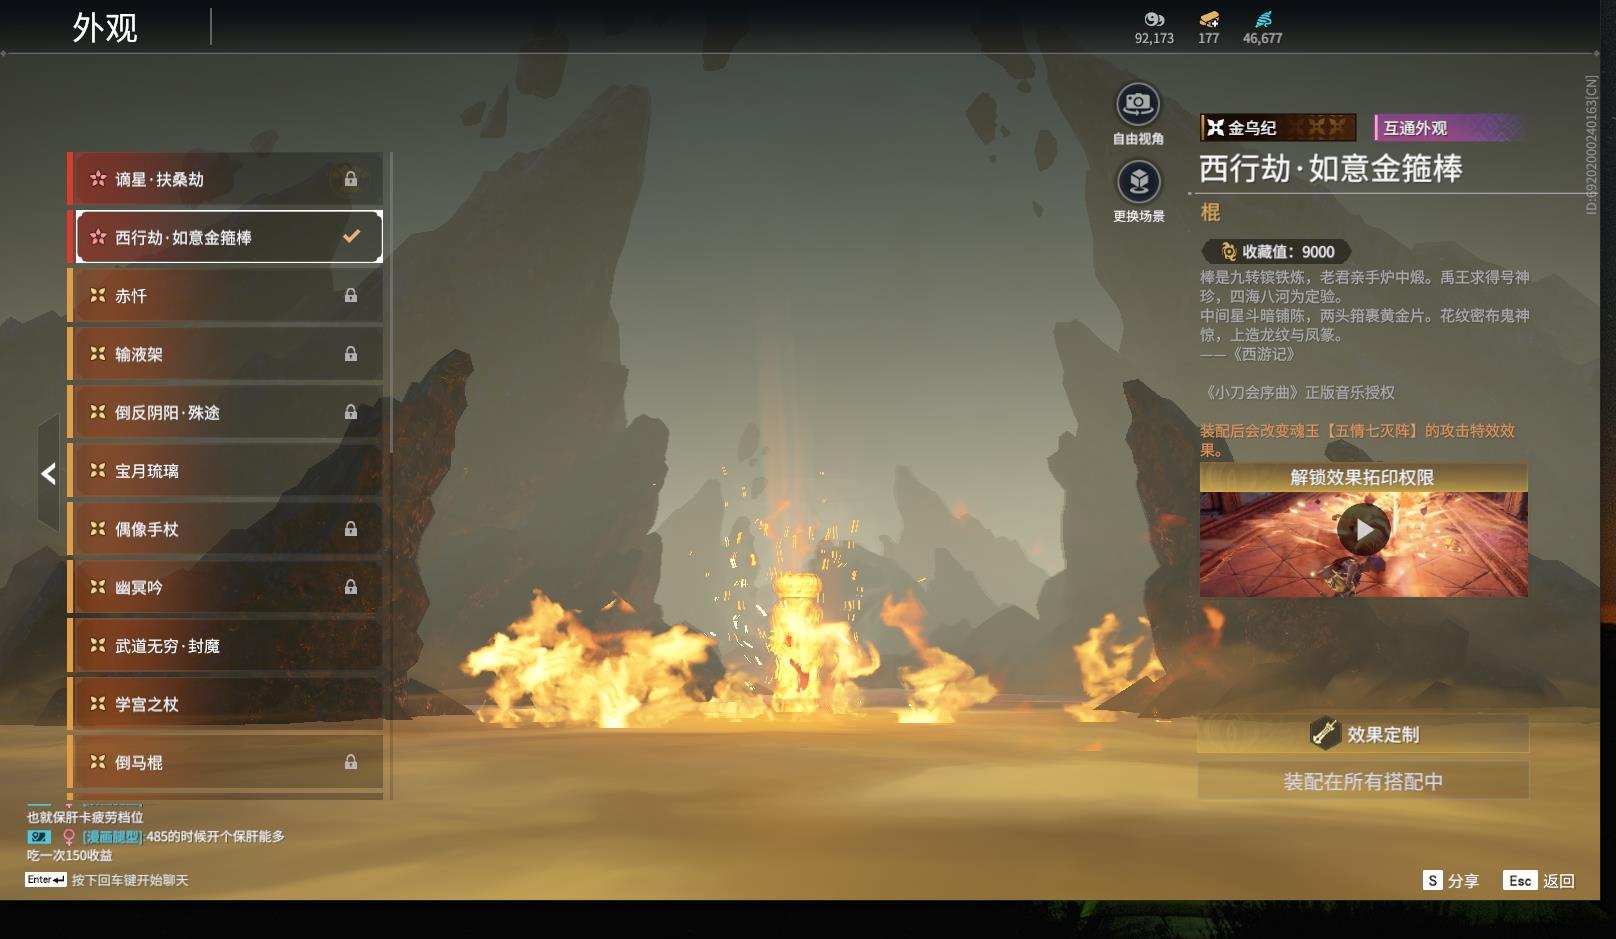
Task: Click the rarity icon beside 学宫之杖
Action: (x=98, y=703)
